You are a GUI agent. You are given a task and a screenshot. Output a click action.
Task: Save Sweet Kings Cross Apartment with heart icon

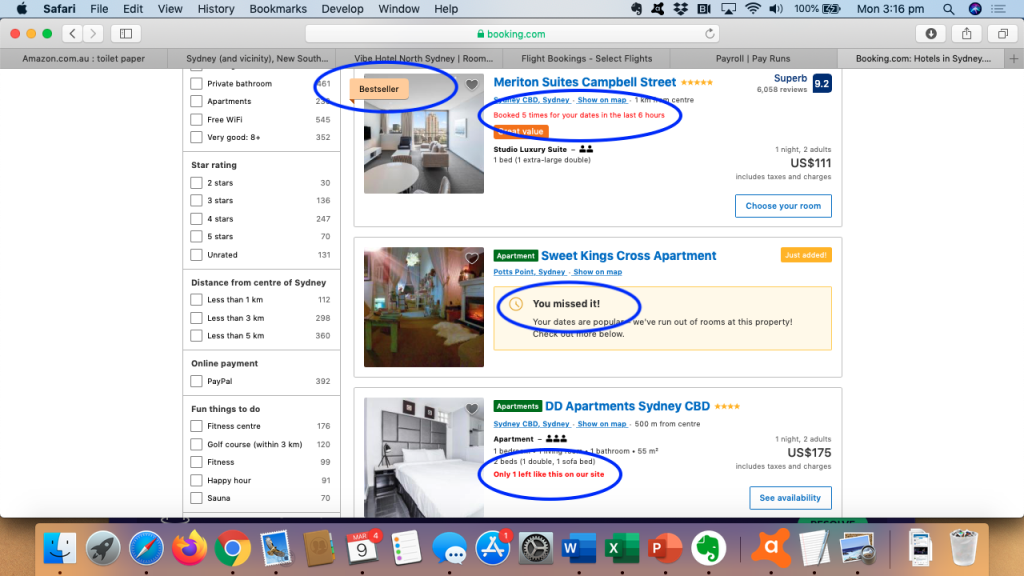coord(472,257)
